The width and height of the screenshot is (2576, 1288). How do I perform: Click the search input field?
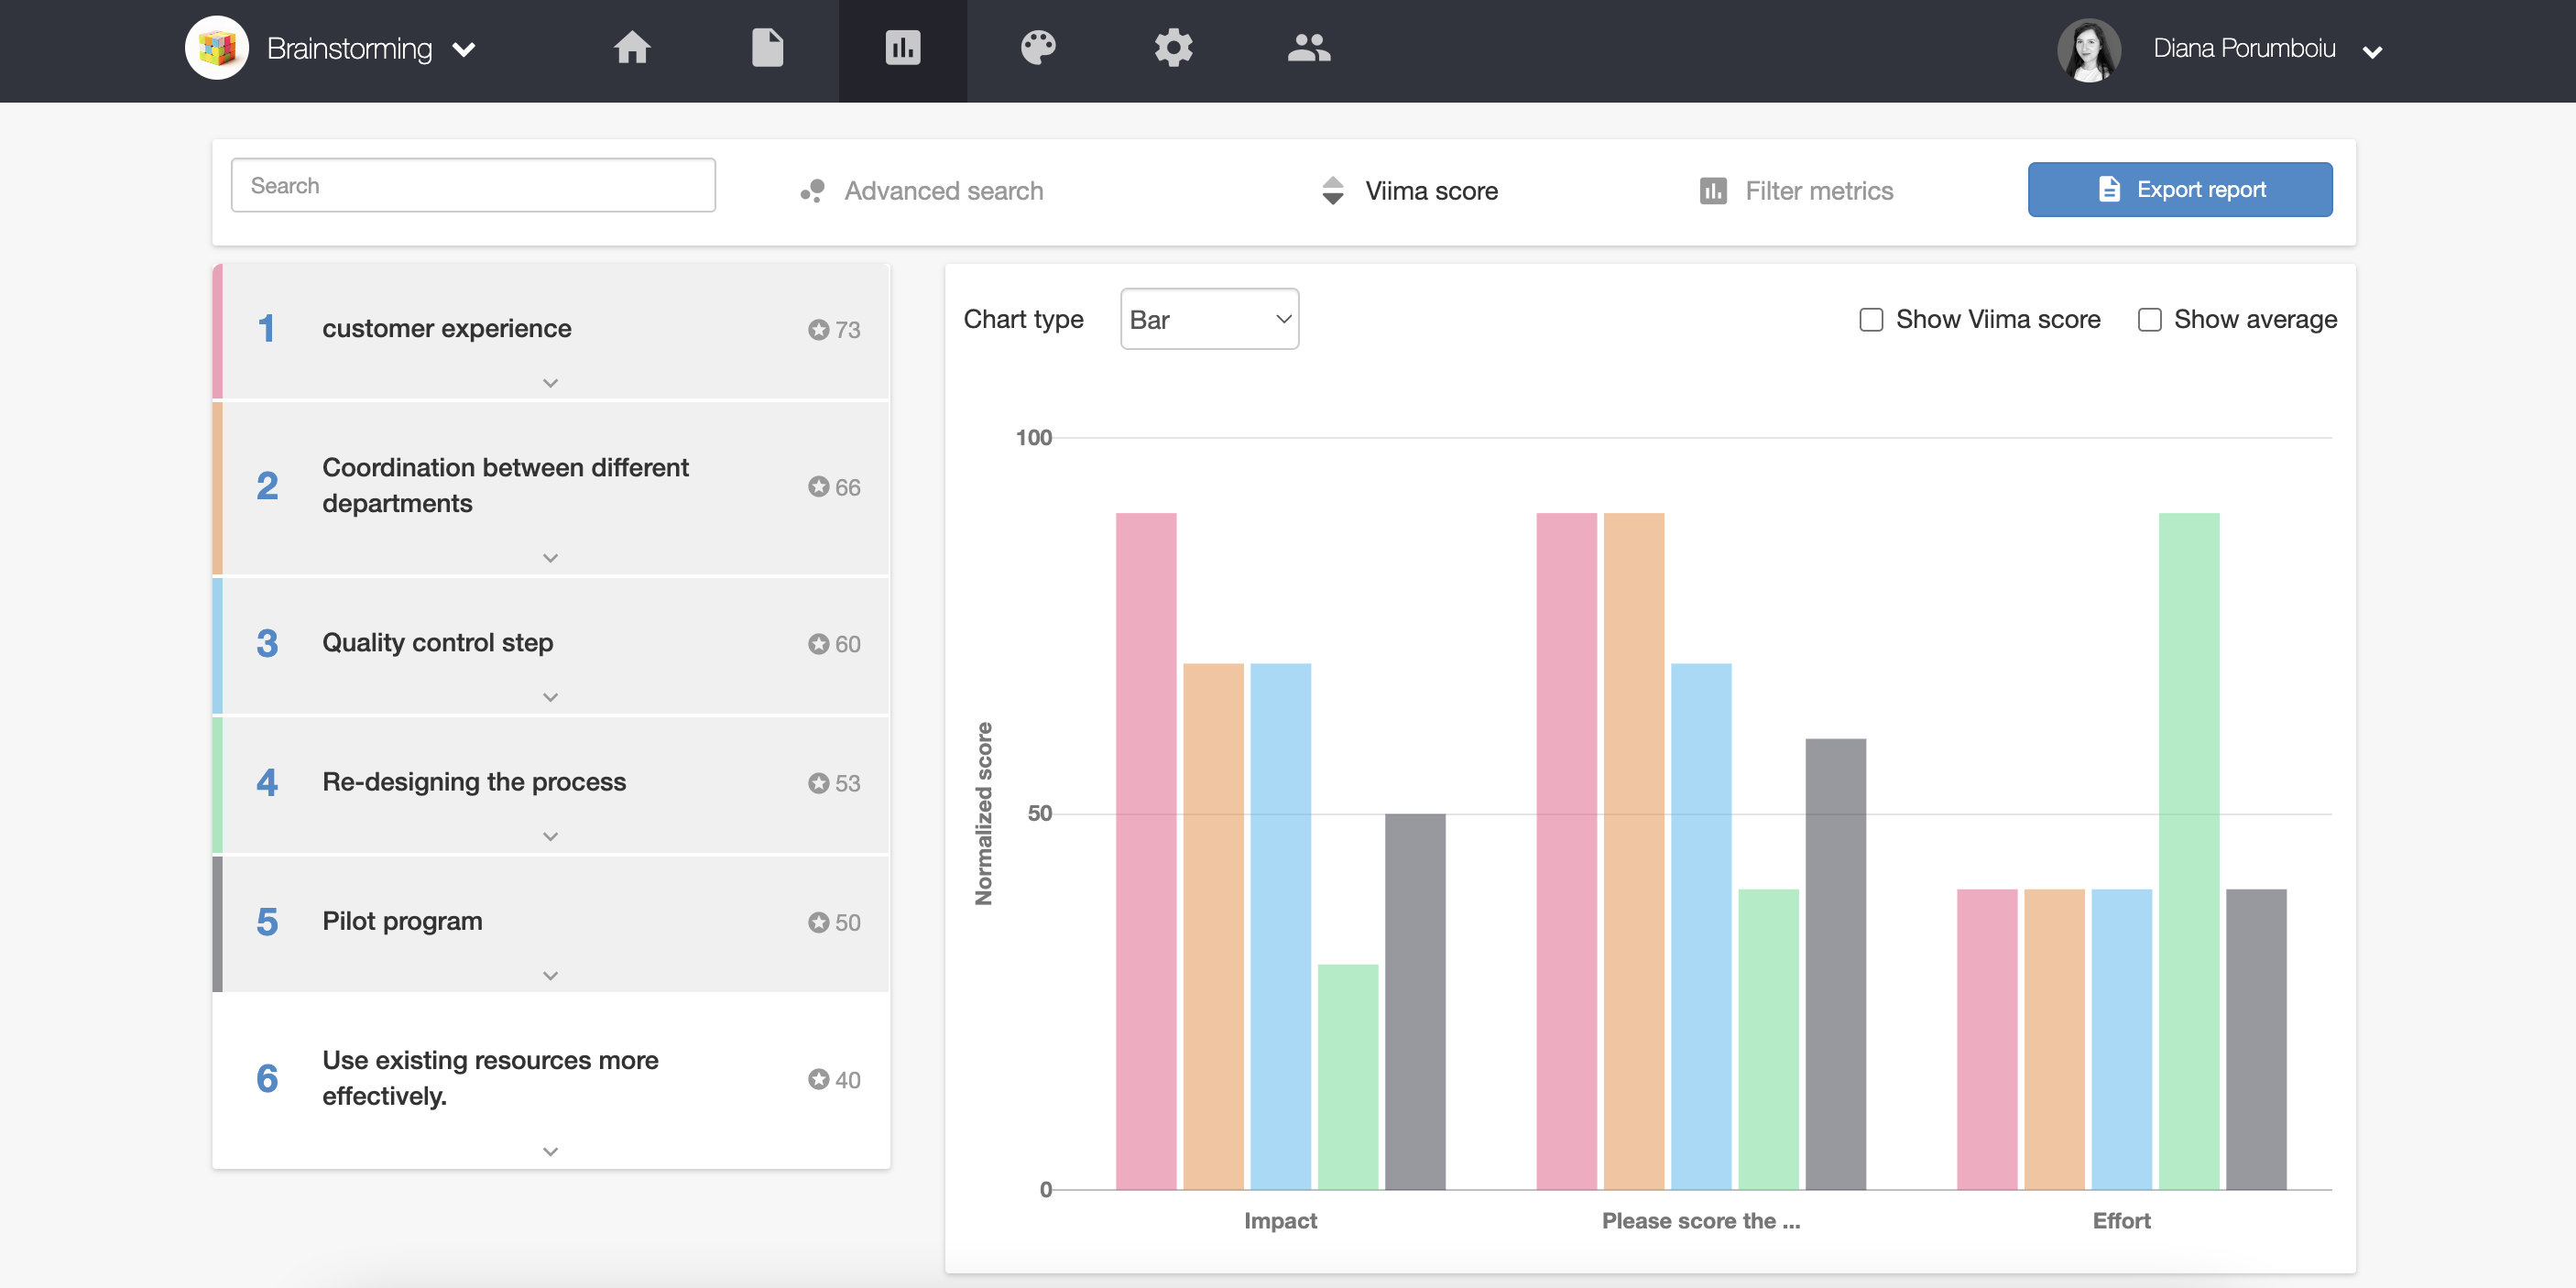click(473, 184)
